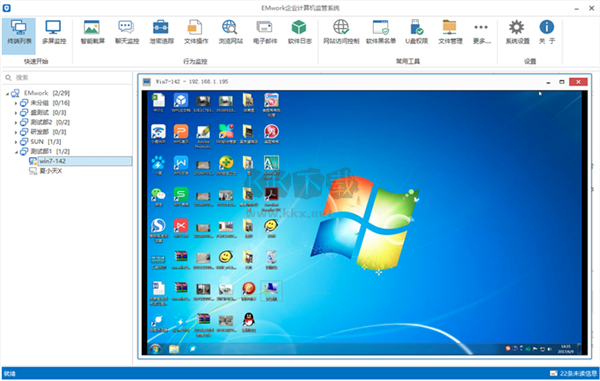600x381 pixels.
Task: Click the remote desktop Start button
Action: [155, 349]
